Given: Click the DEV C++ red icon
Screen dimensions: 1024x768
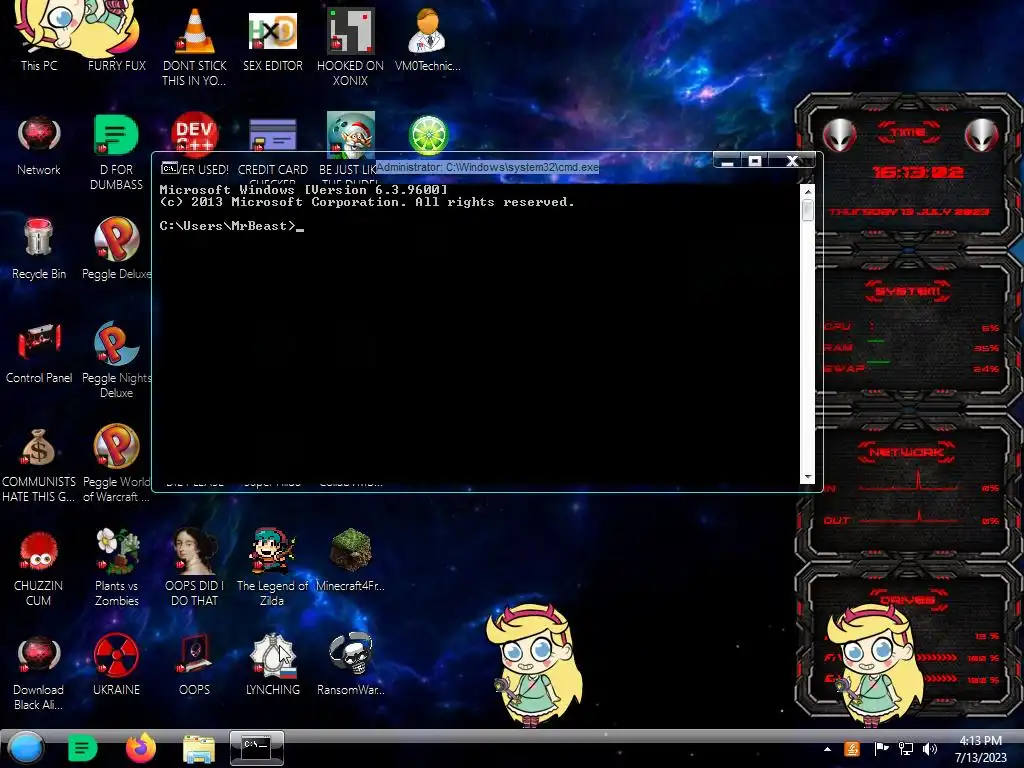Looking at the screenshot, I should pyautogui.click(x=195, y=132).
